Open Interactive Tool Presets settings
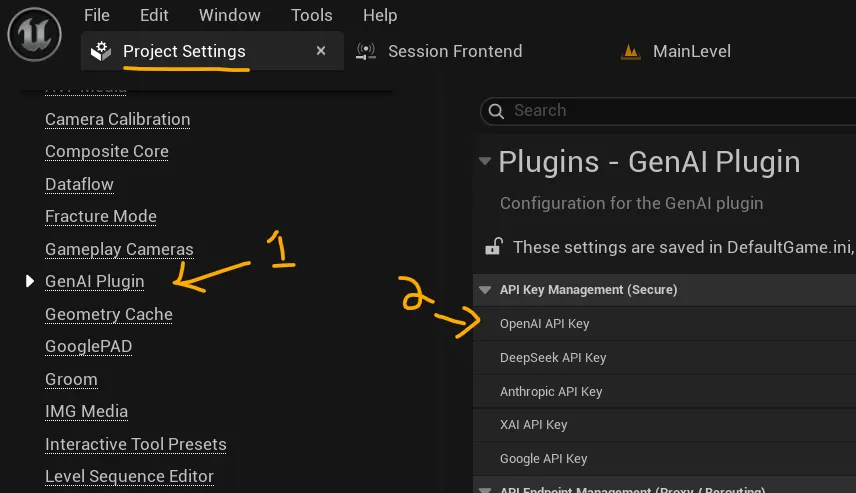 click(135, 444)
